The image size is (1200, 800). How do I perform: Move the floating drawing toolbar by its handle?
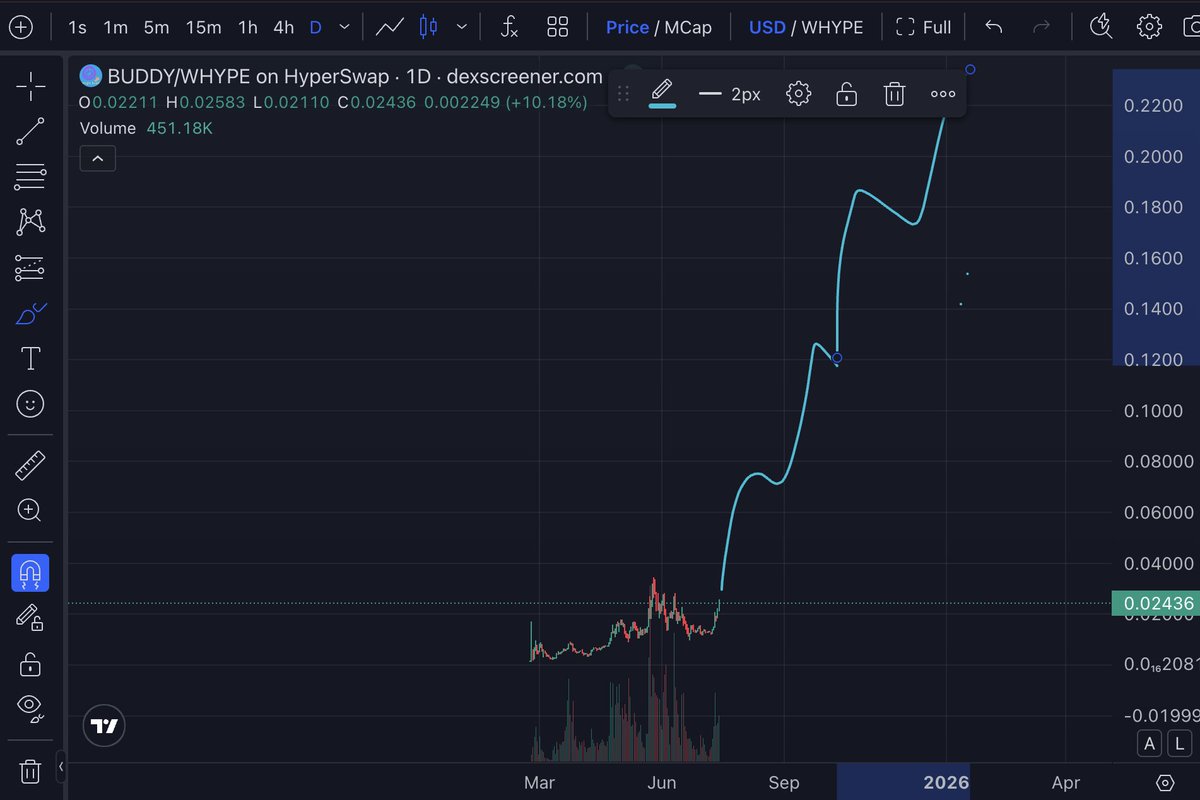point(623,94)
